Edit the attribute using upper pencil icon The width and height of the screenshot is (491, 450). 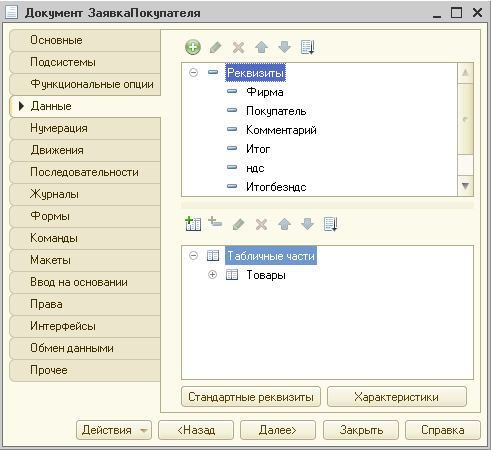tap(216, 47)
